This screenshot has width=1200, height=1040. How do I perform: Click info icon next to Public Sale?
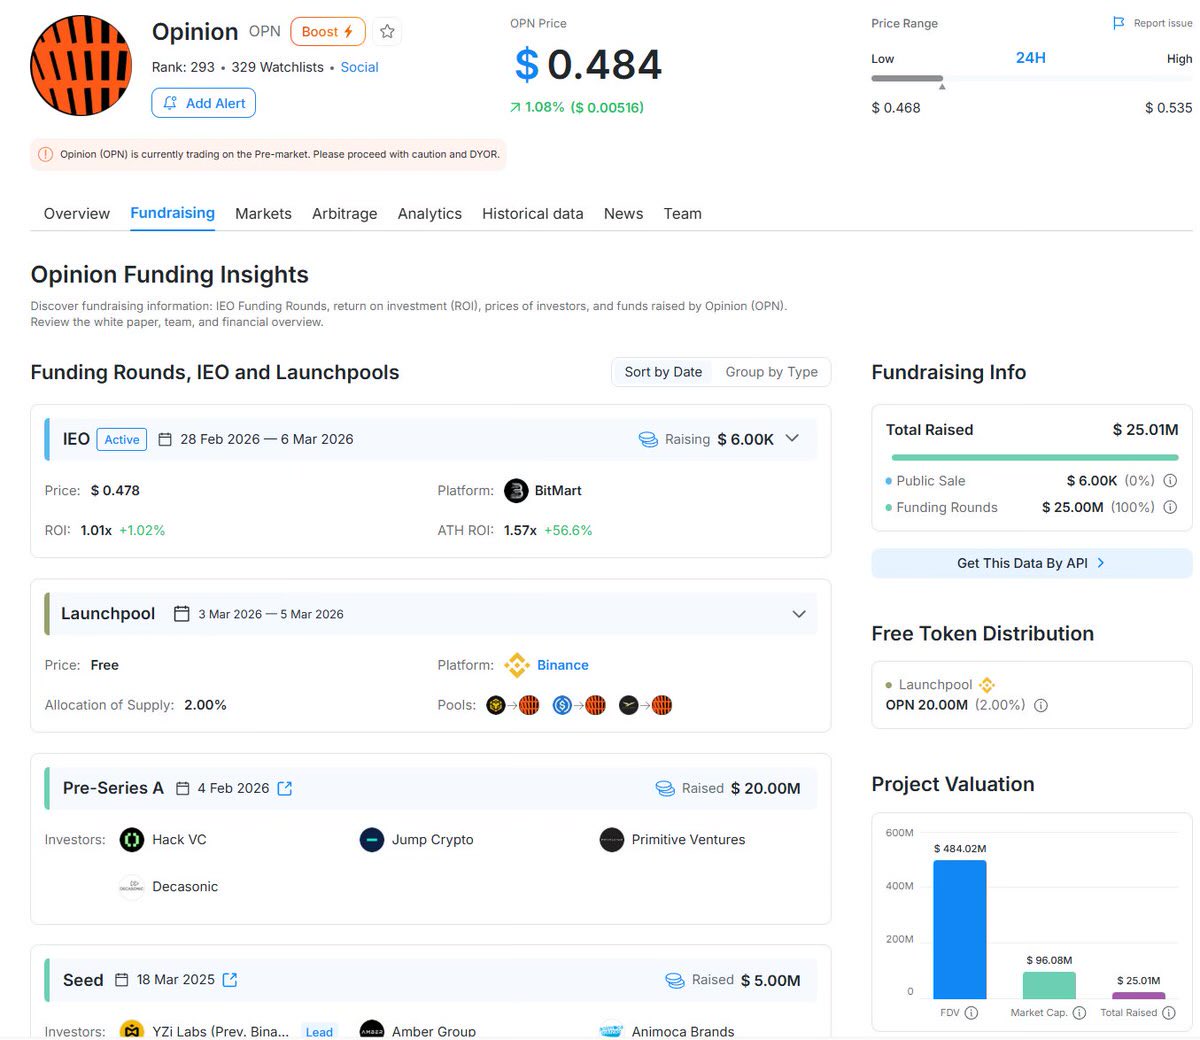(1170, 481)
